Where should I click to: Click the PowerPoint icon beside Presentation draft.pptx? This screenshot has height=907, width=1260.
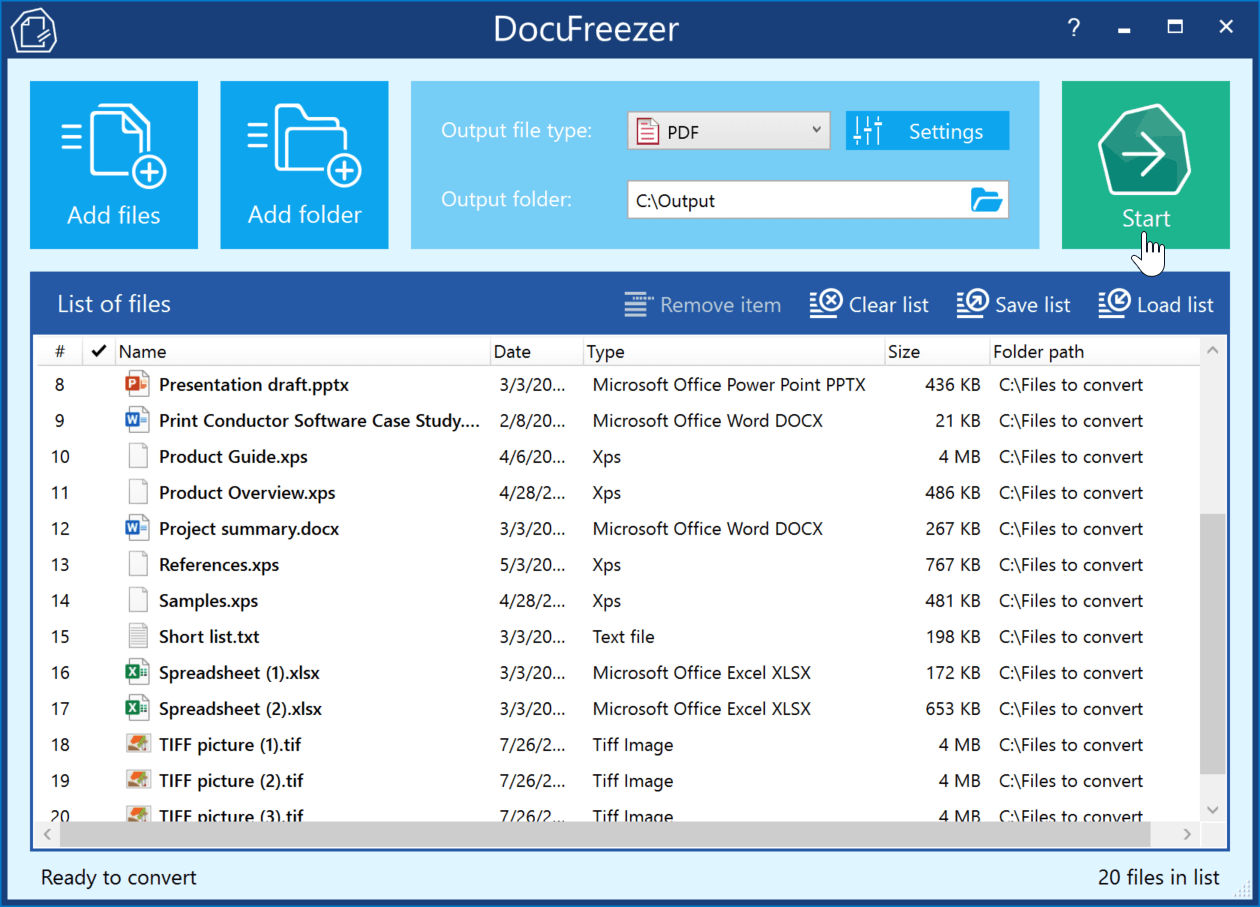point(136,384)
